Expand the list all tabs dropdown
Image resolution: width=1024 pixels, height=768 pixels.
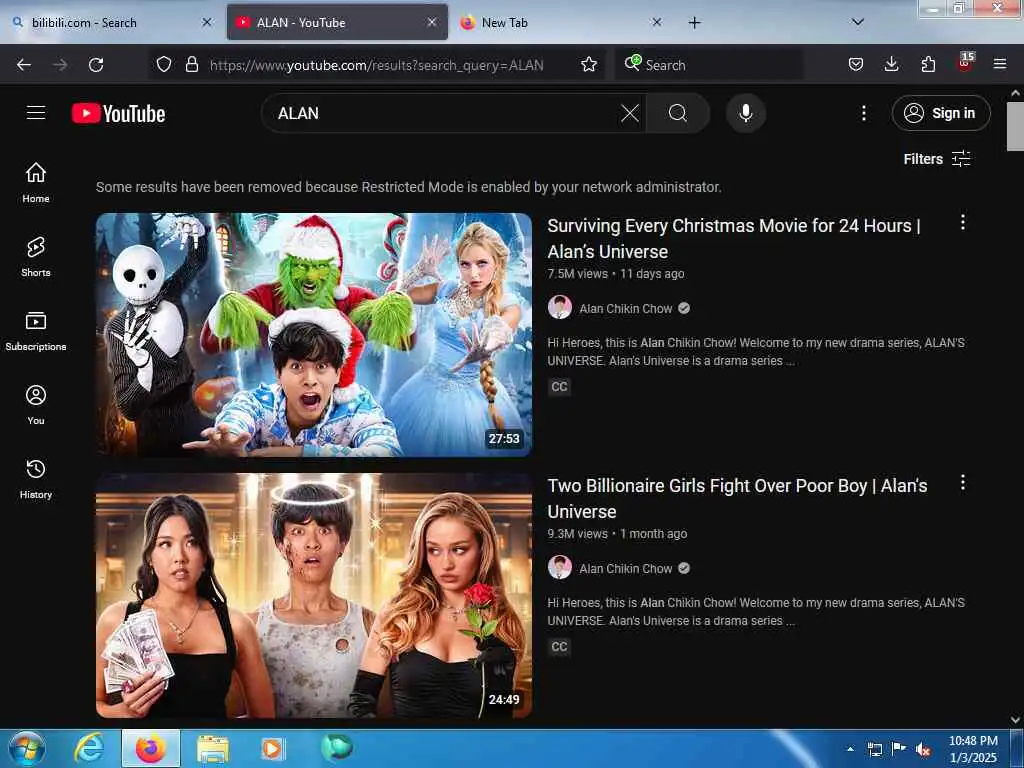click(x=857, y=22)
